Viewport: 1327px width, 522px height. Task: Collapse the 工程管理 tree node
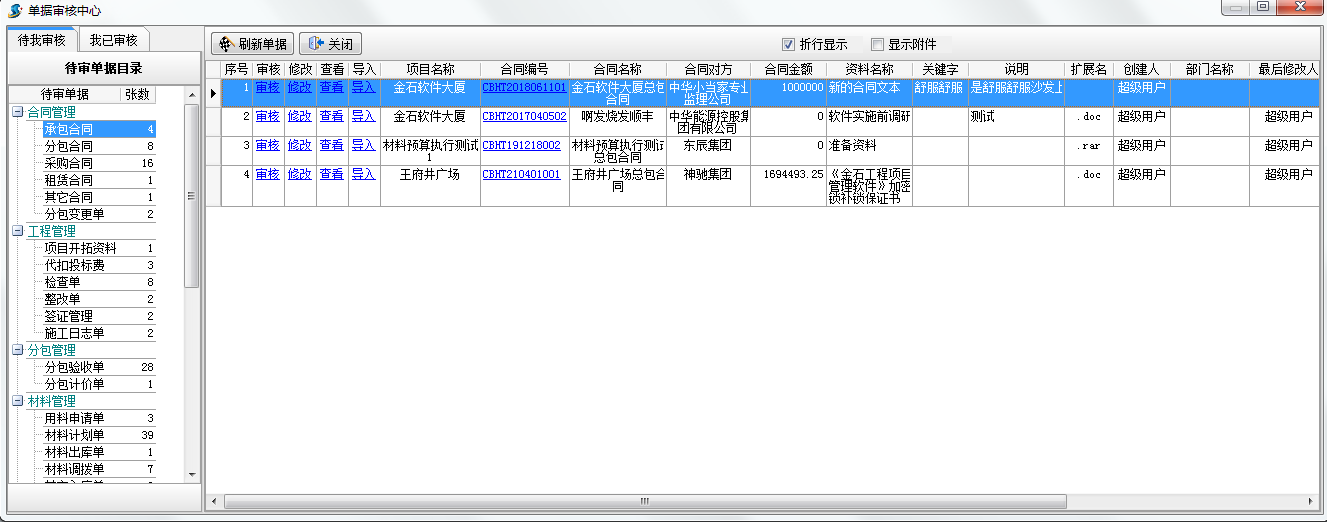point(18,231)
